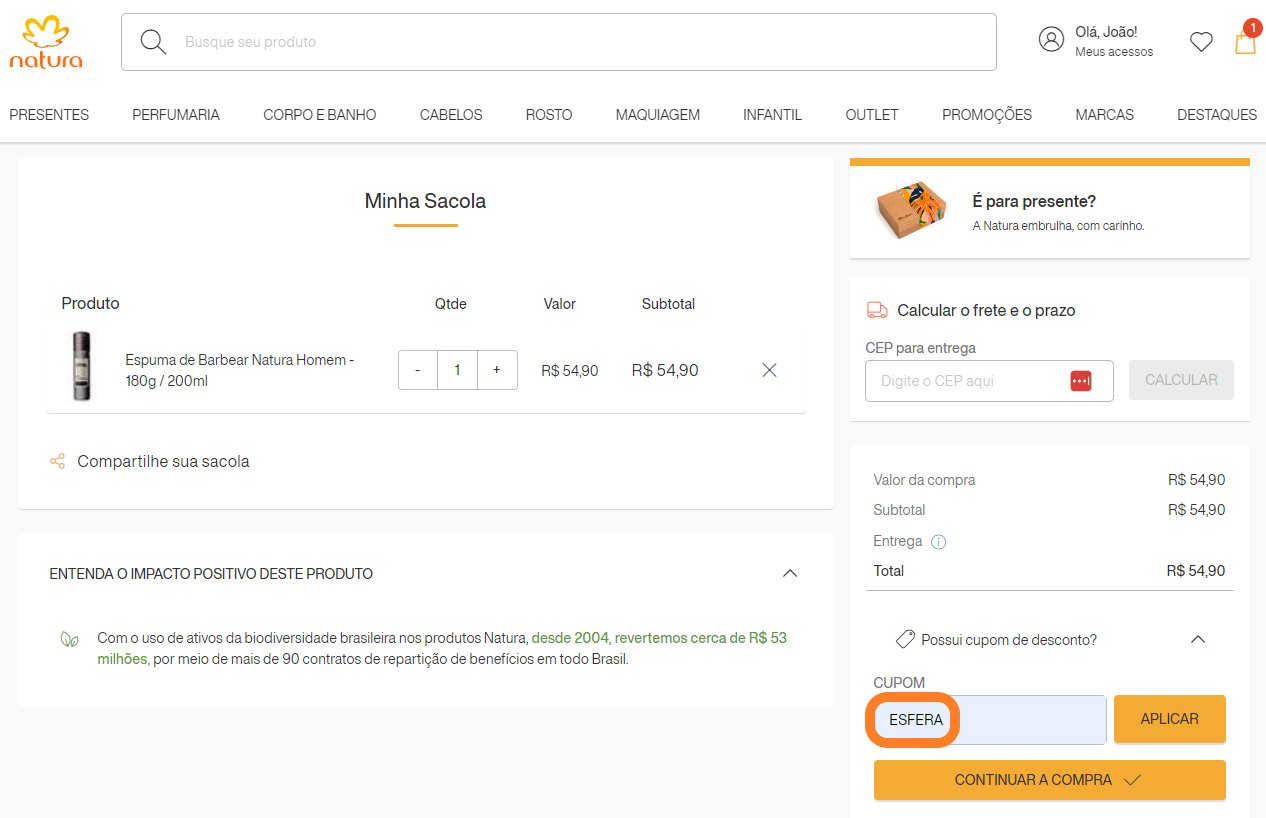The image size is (1266, 818).
Task: Decrease product quantity with minus button
Action: pos(418,370)
